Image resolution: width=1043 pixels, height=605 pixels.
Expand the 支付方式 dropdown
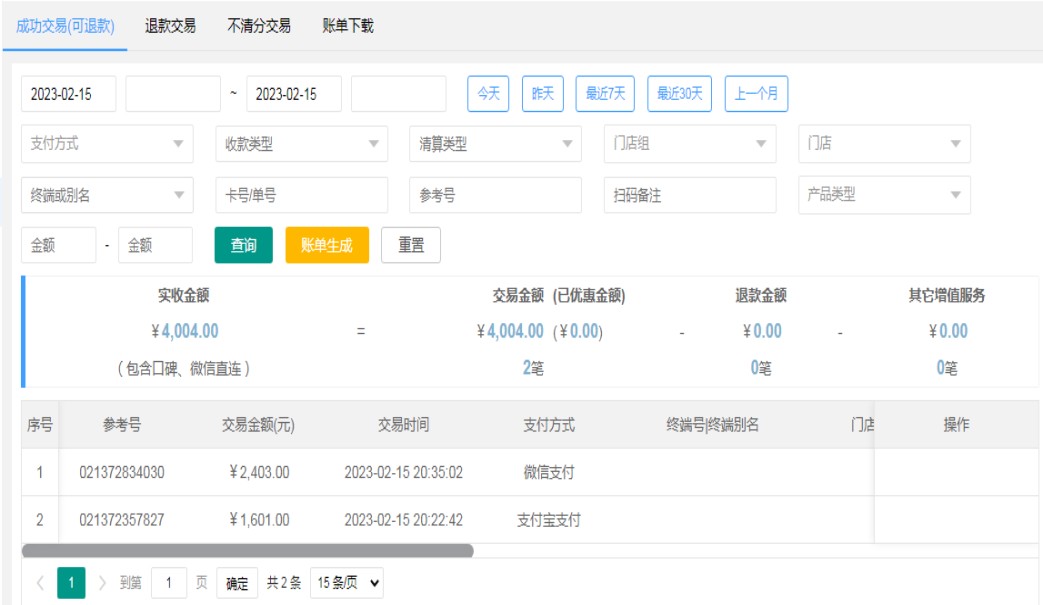(107, 144)
